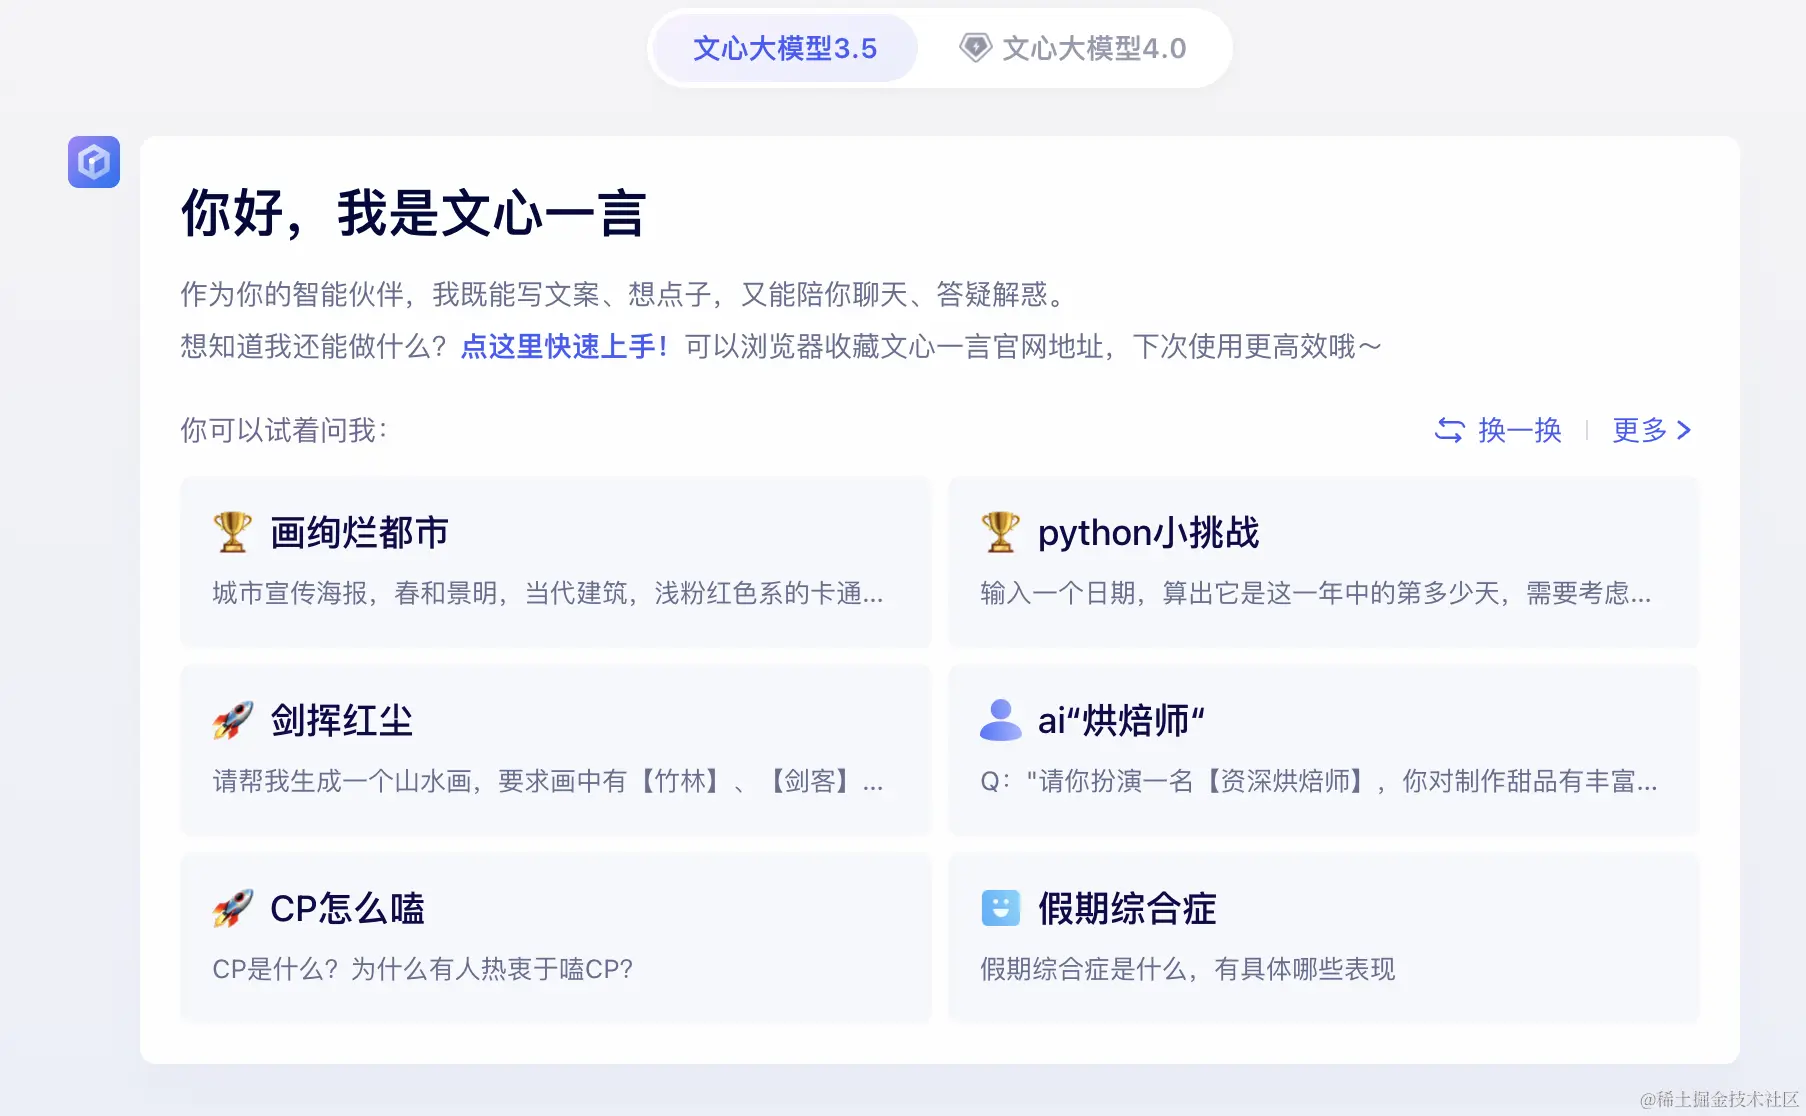This screenshot has width=1806, height=1116.
Task: Click the person icon on ai烘焙师 card
Action: (x=1000, y=720)
